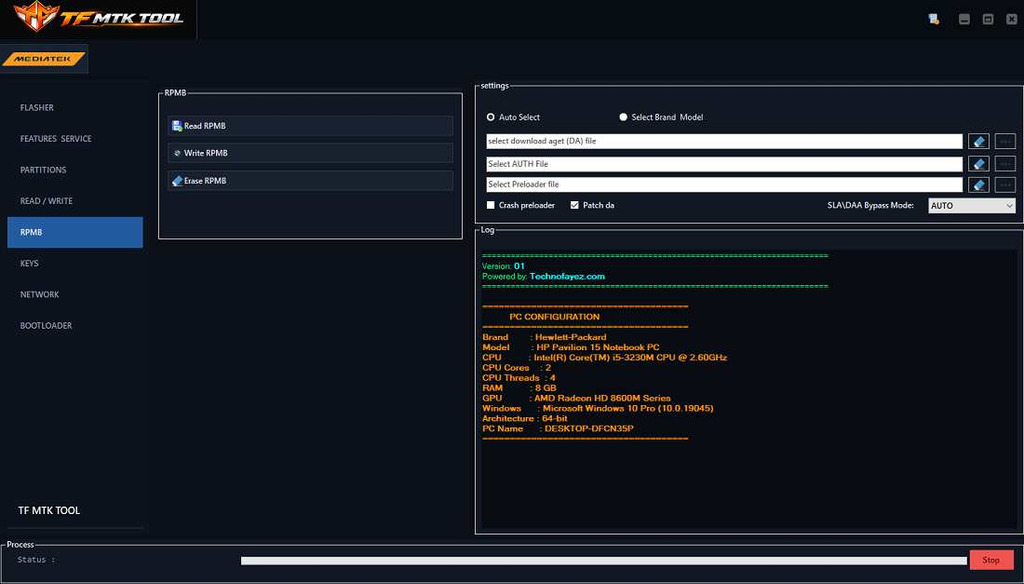Click the 'Intel(R) Core(TM) i5-3230M' CPU line

coord(630,357)
